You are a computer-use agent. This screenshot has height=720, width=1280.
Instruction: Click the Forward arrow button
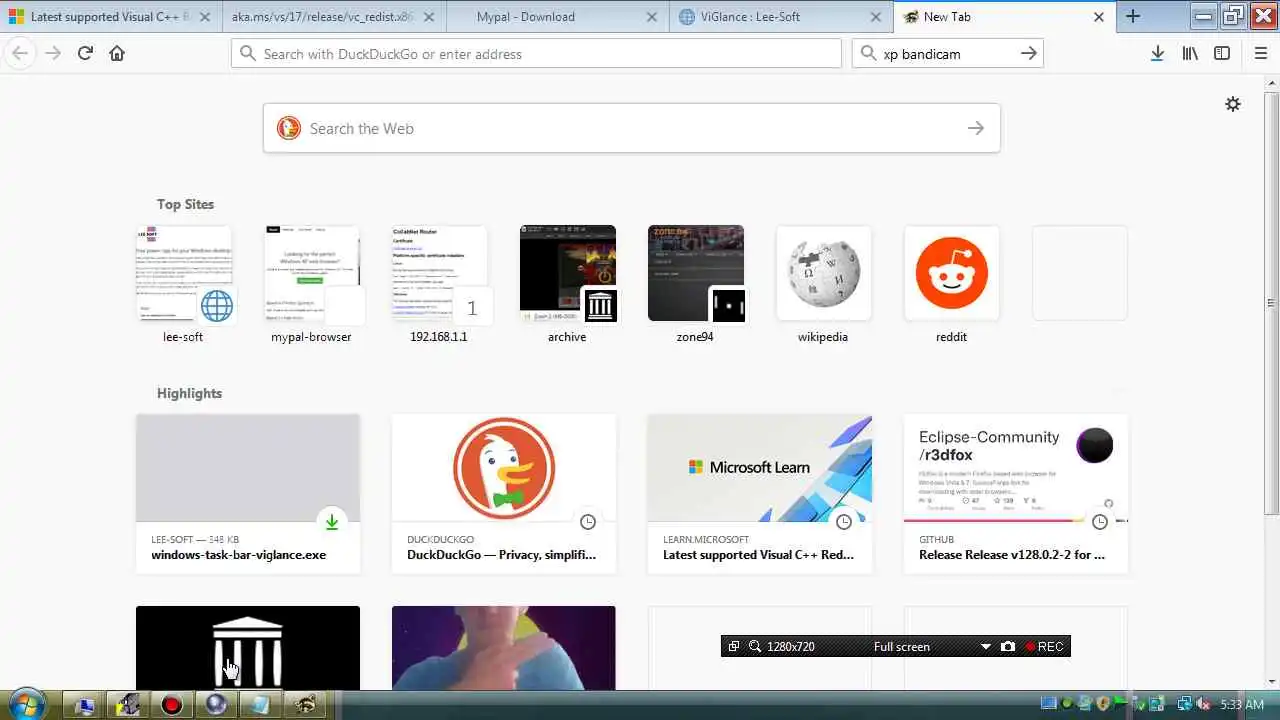[x=52, y=53]
